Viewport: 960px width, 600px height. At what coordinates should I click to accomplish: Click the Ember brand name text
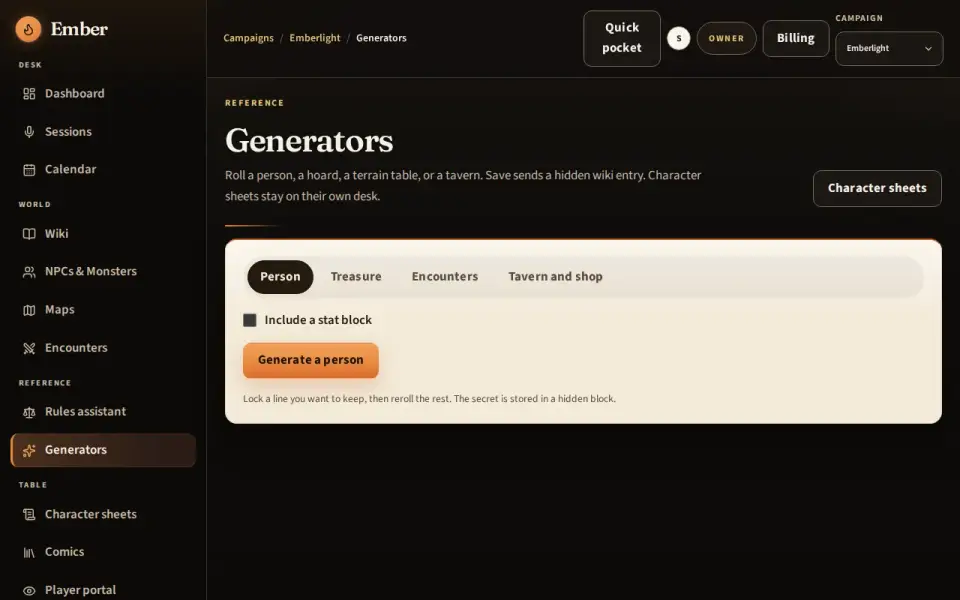[x=79, y=29]
